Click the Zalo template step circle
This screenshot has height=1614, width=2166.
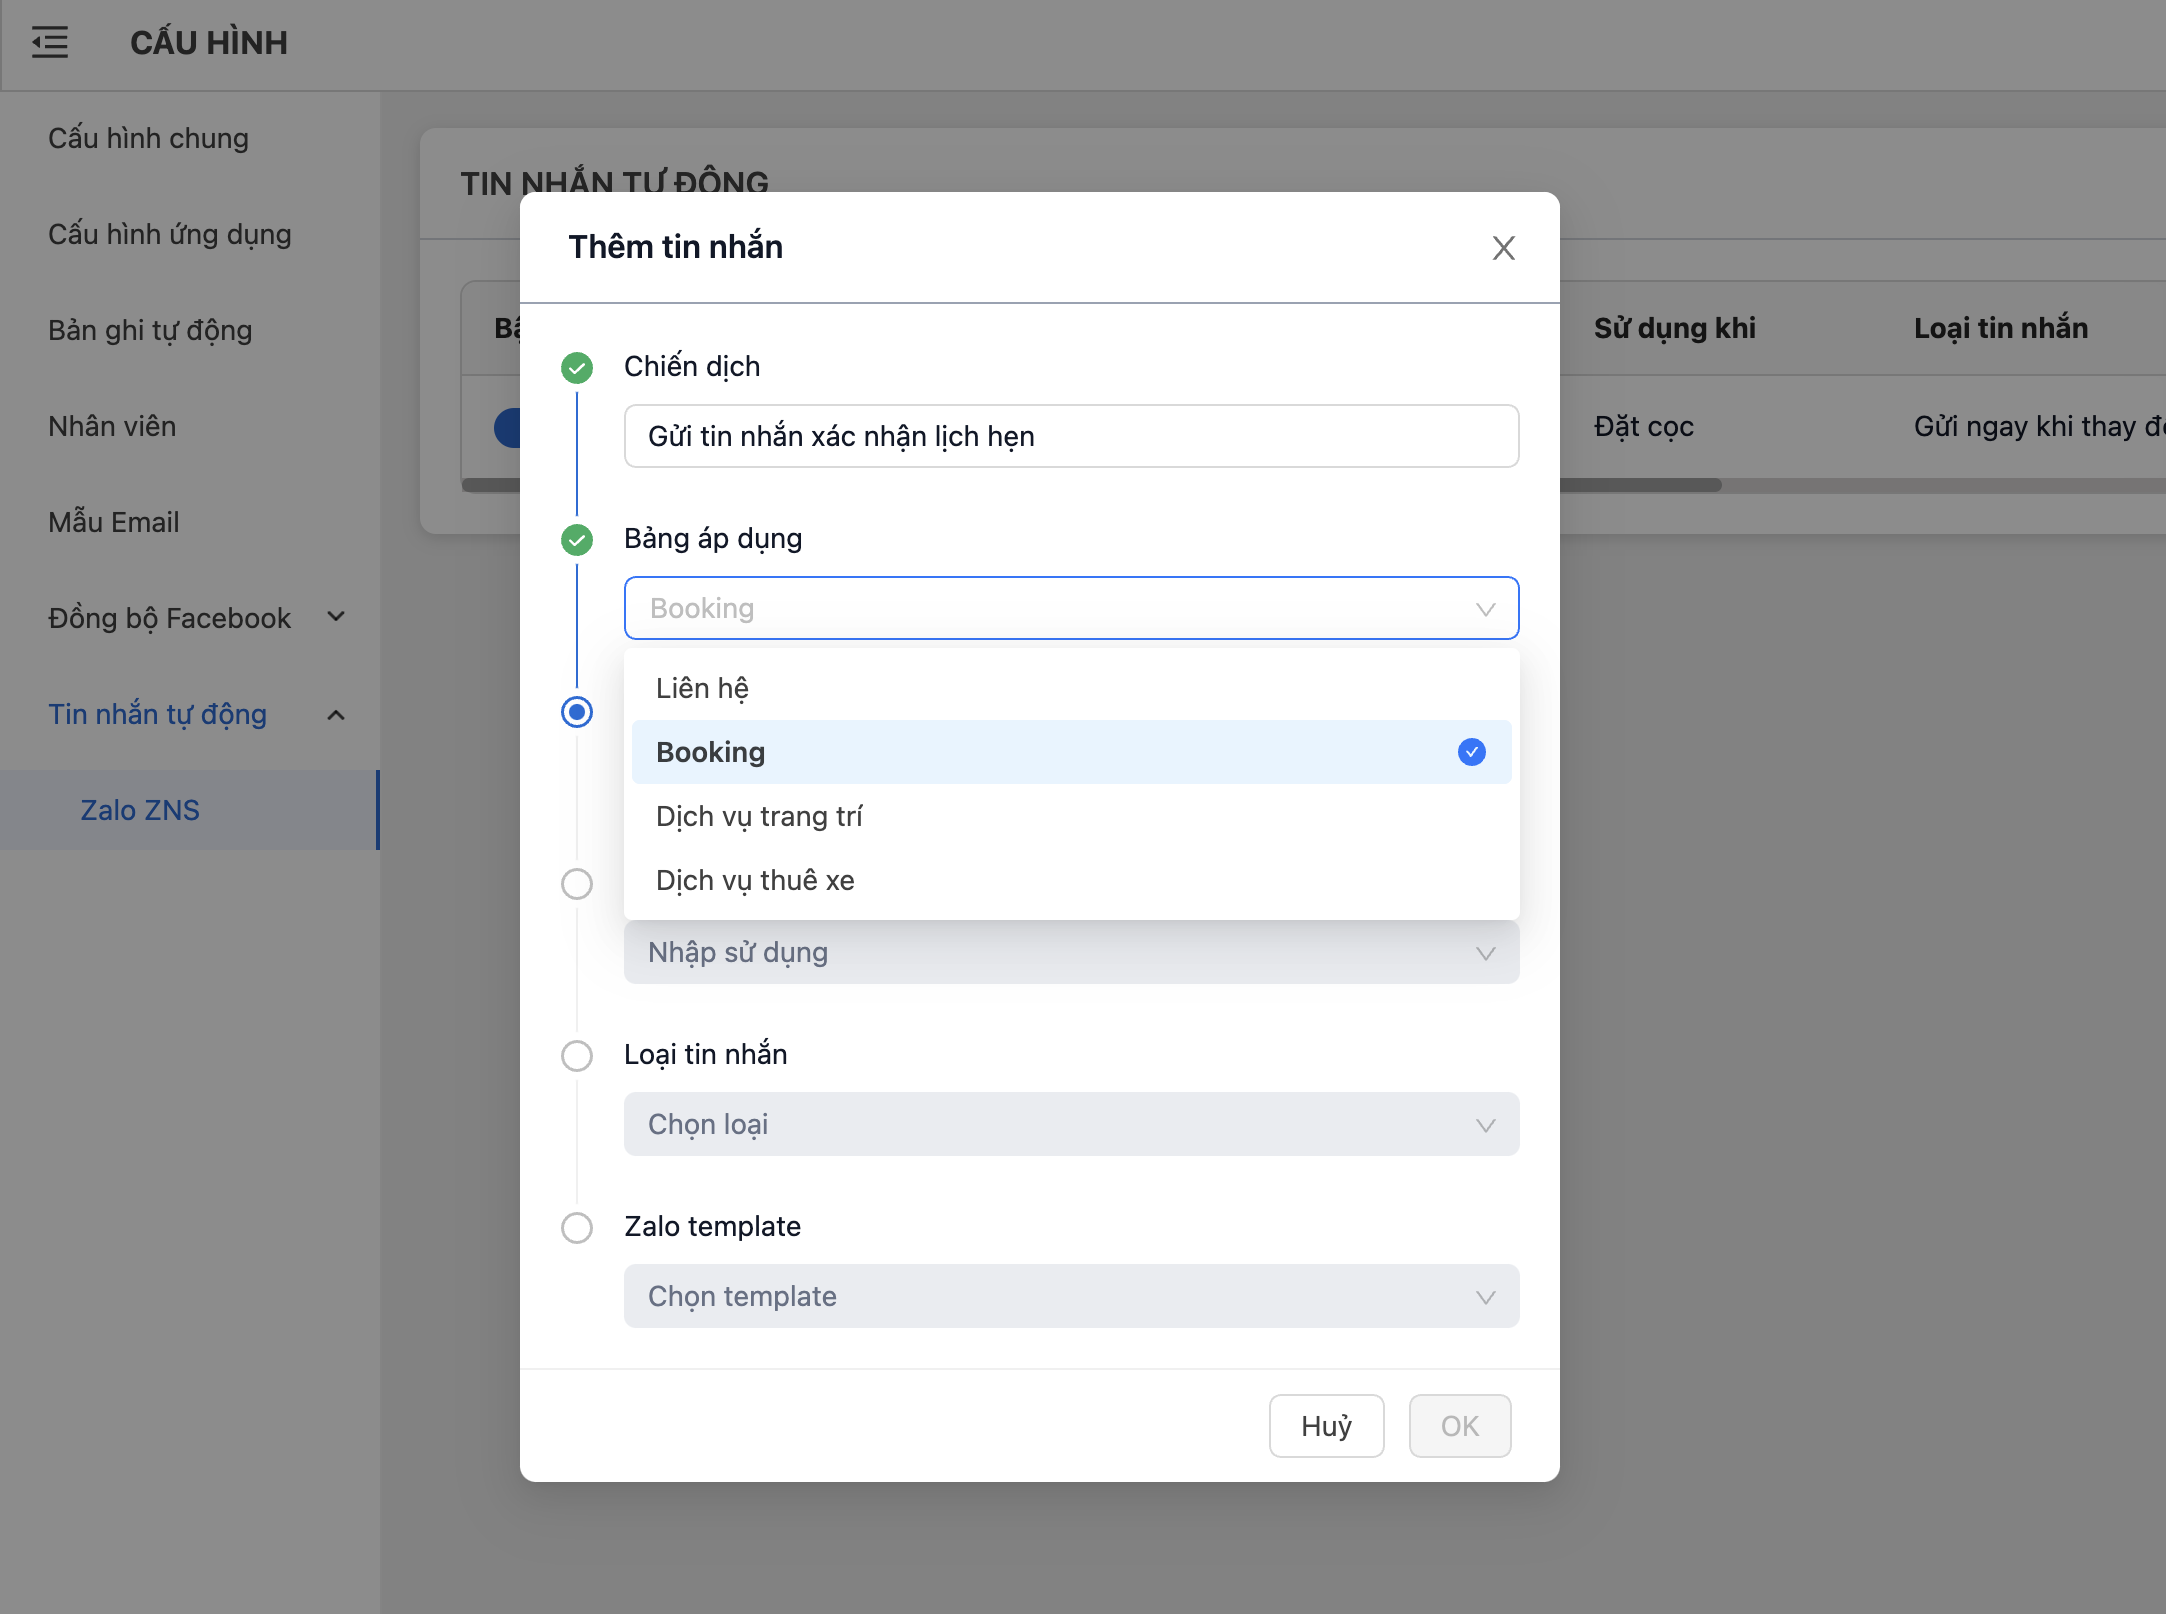(x=577, y=1228)
